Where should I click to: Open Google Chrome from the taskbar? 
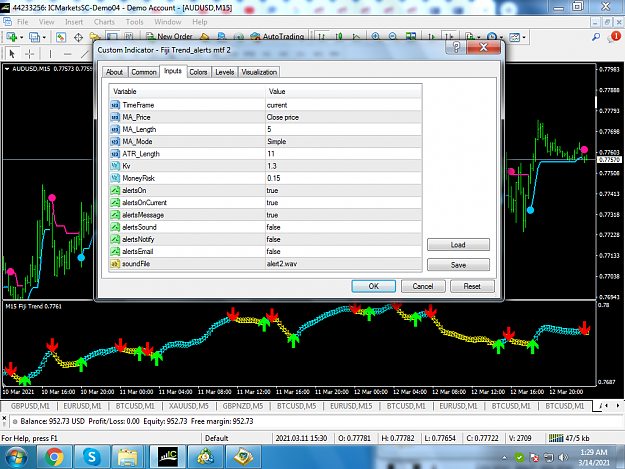[54, 457]
